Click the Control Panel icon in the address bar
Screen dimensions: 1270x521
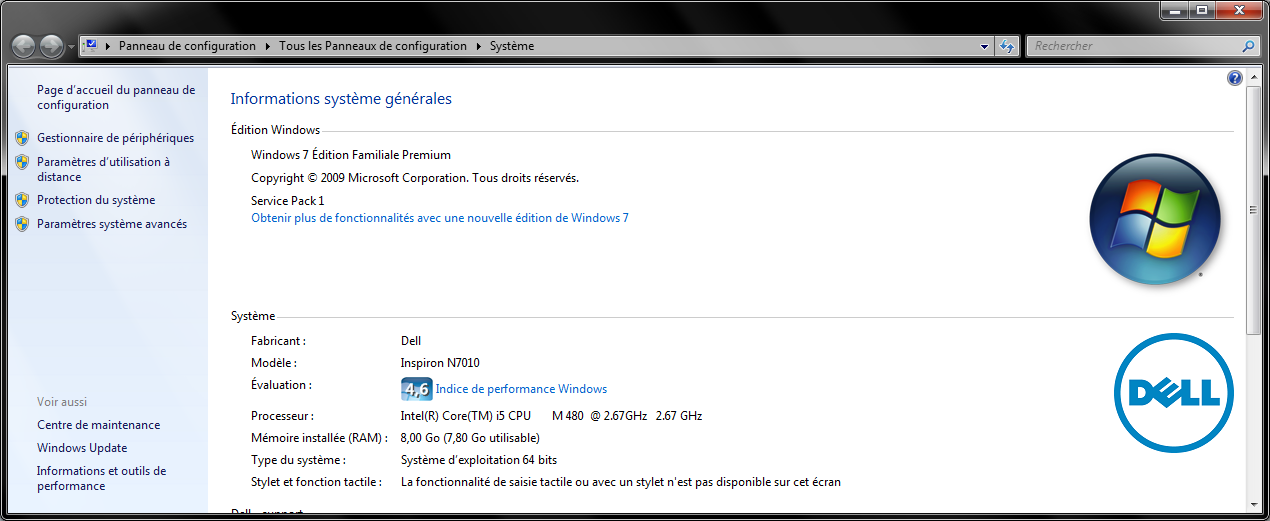pos(91,46)
